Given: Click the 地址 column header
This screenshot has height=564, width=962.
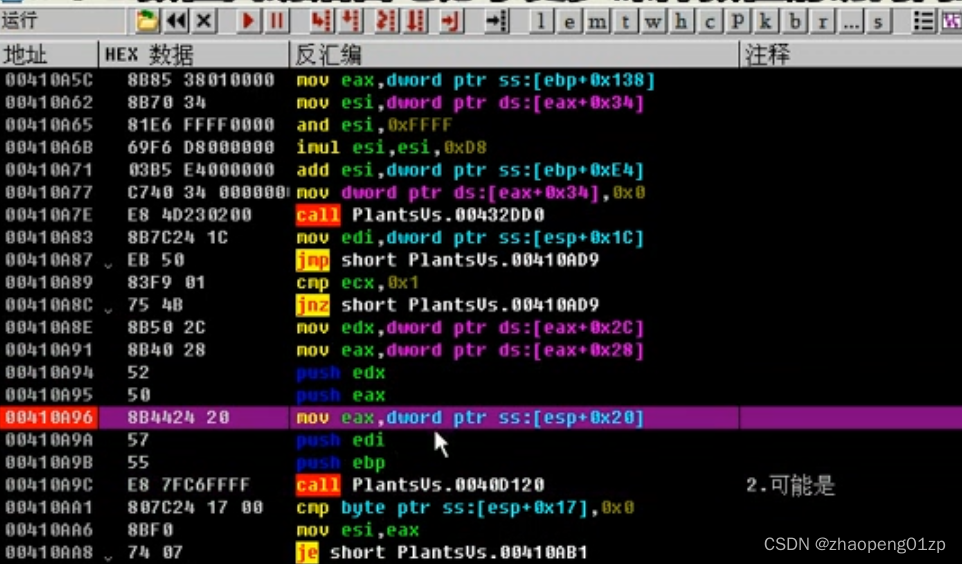Looking at the screenshot, I should 49,55.
